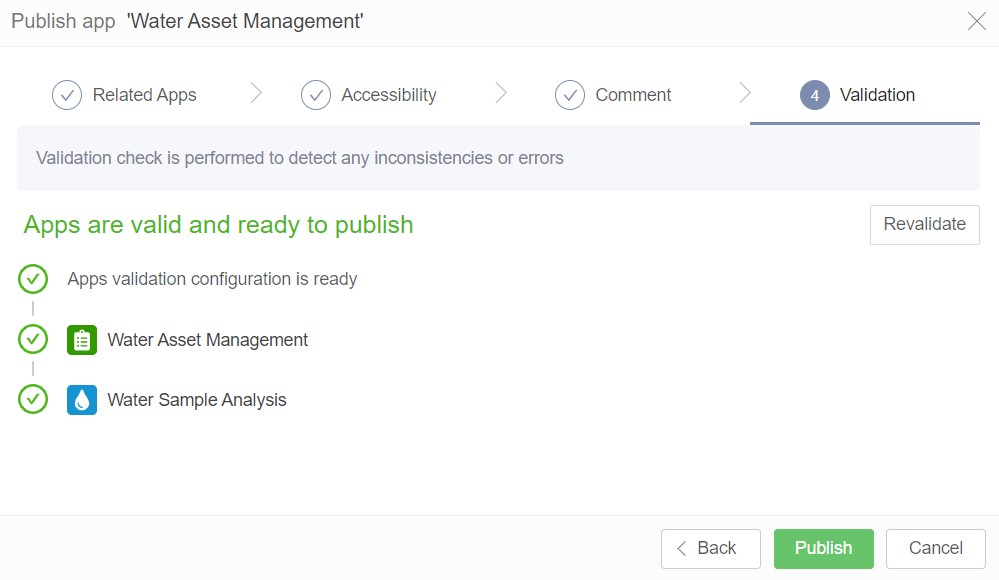999x580 pixels.
Task: Go back using the Back button
Action: tap(710, 548)
